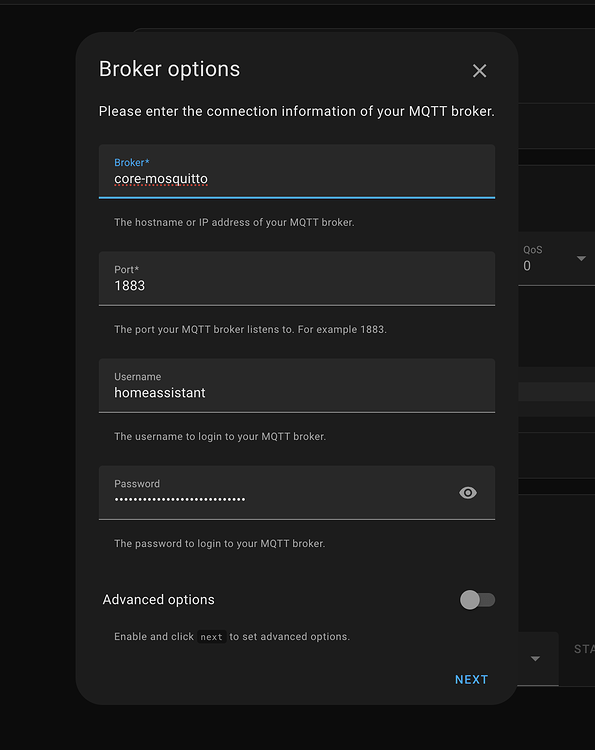Show the password with the eye icon
This screenshot has height=750, width=595.
pyautogui.click(x=468, y=493)
